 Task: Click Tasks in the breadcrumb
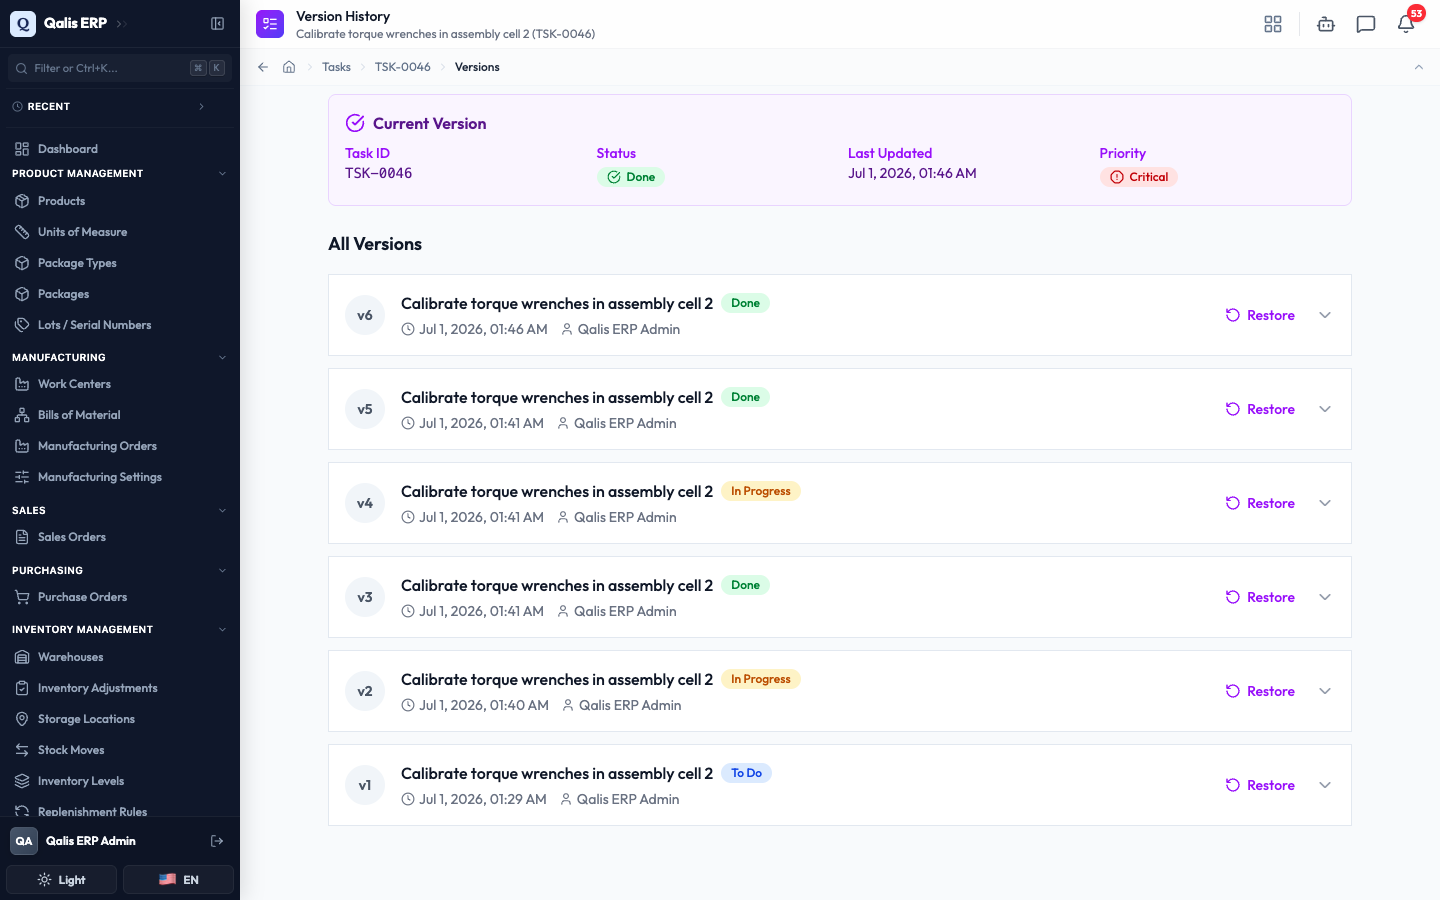point(336,67)
